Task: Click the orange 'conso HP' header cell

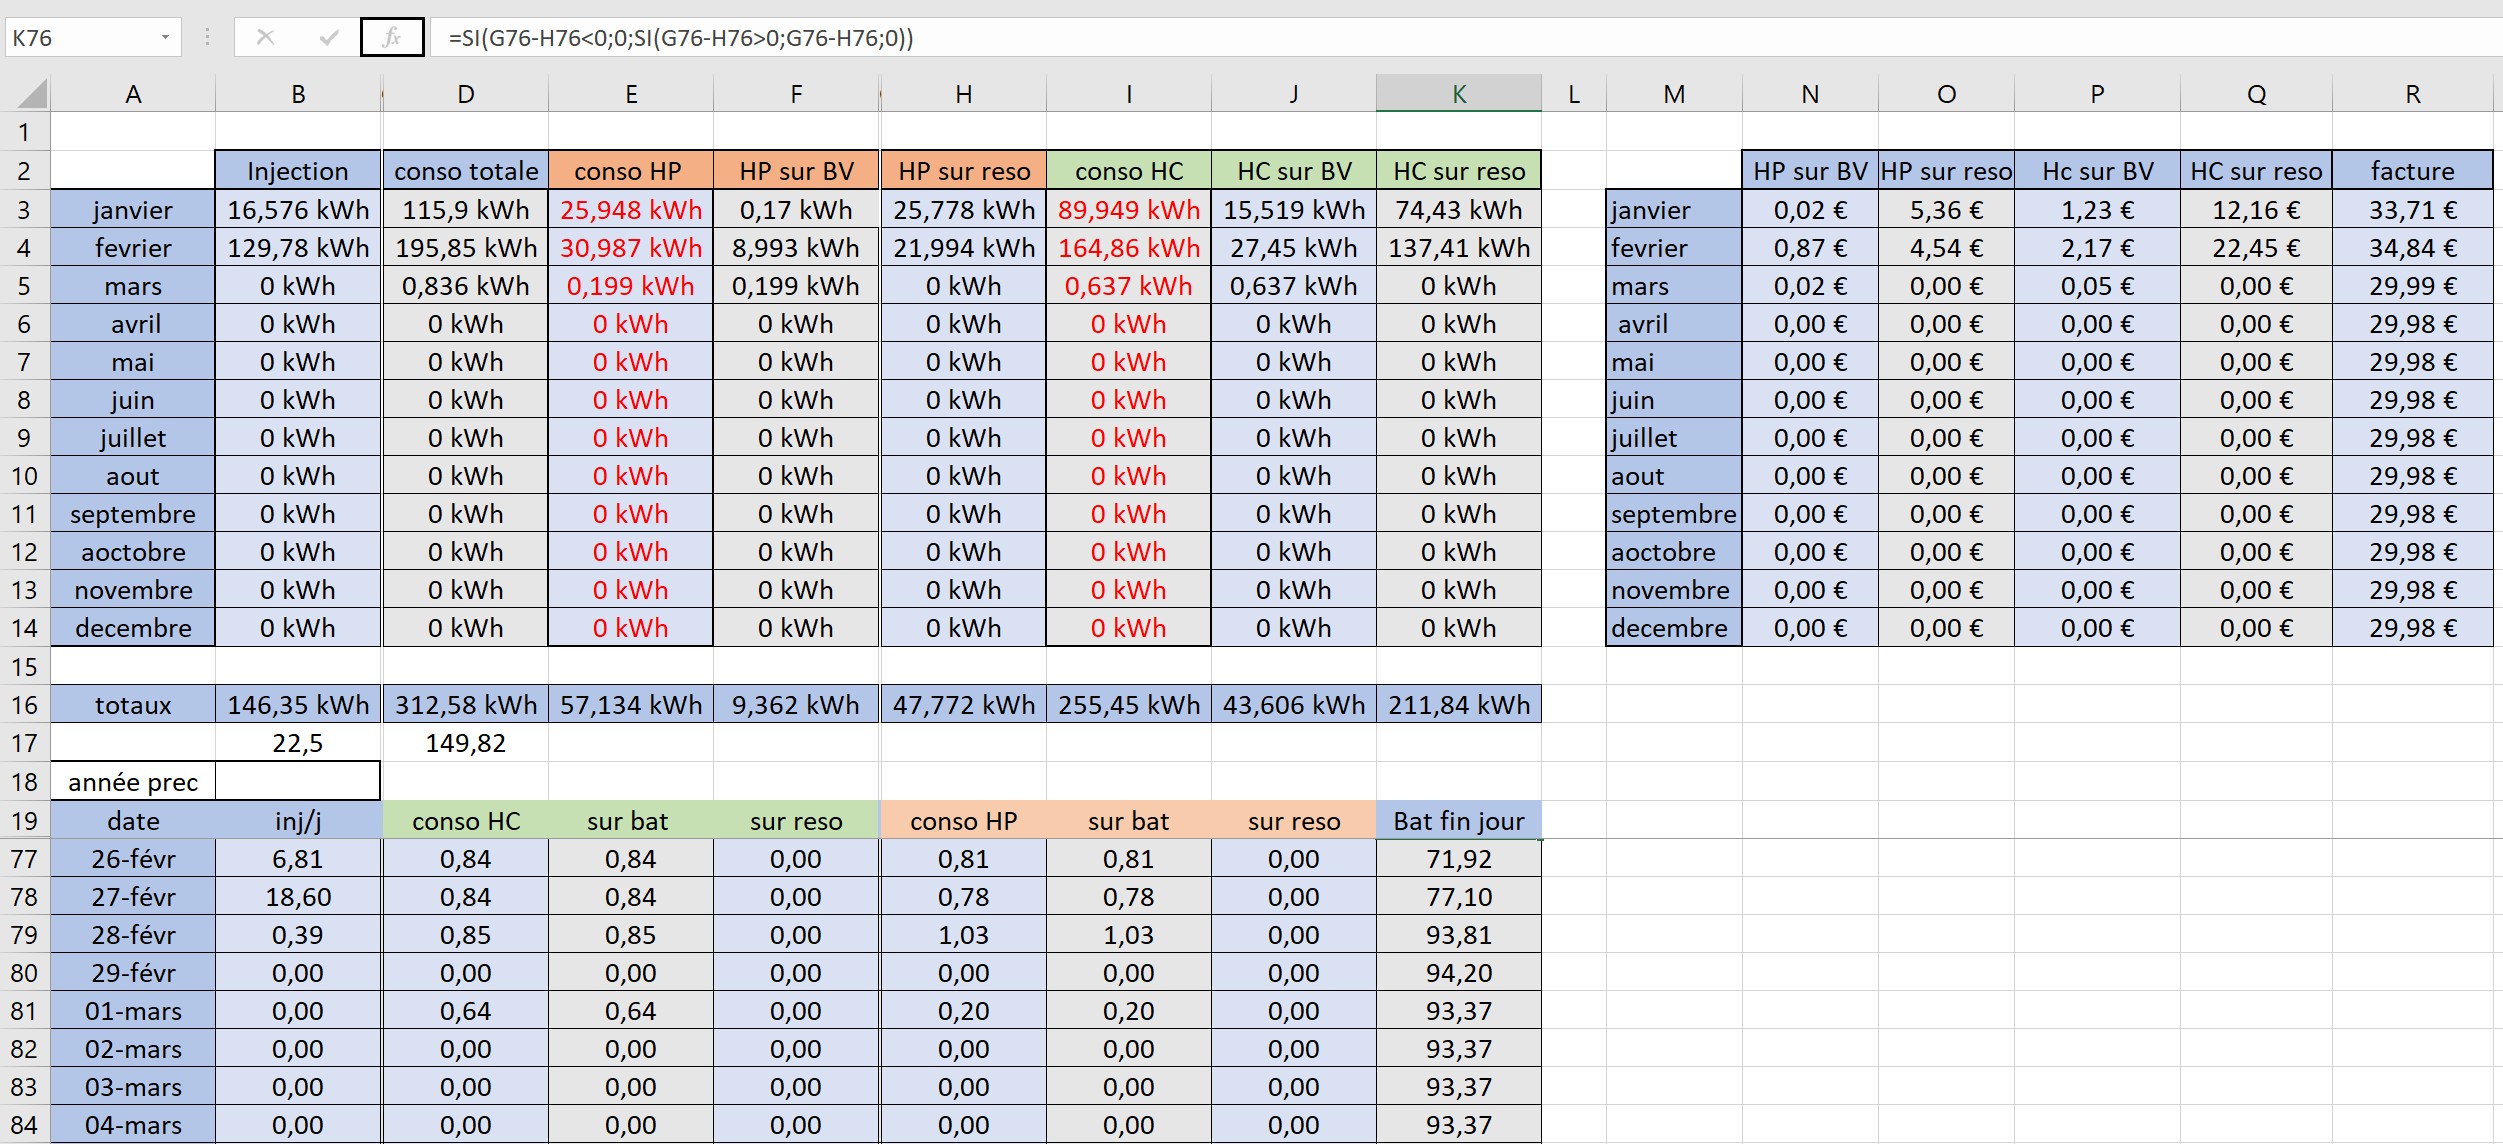Action: [x=629, y=171]
